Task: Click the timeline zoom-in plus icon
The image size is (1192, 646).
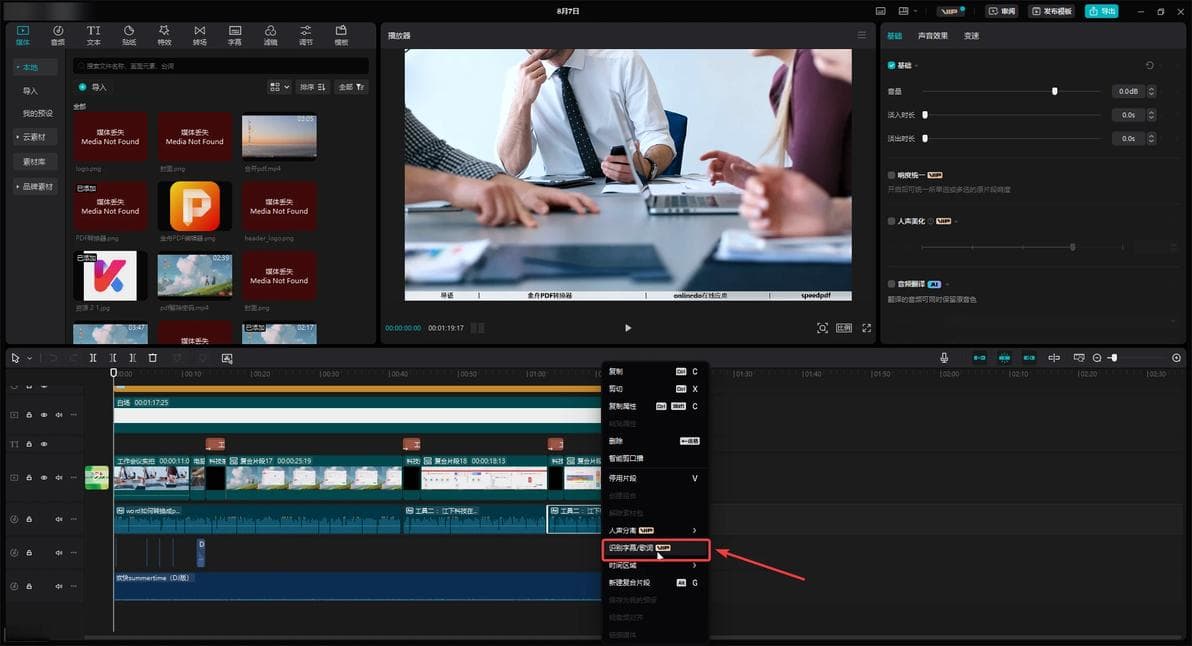Action: (x=1176, y=358)
